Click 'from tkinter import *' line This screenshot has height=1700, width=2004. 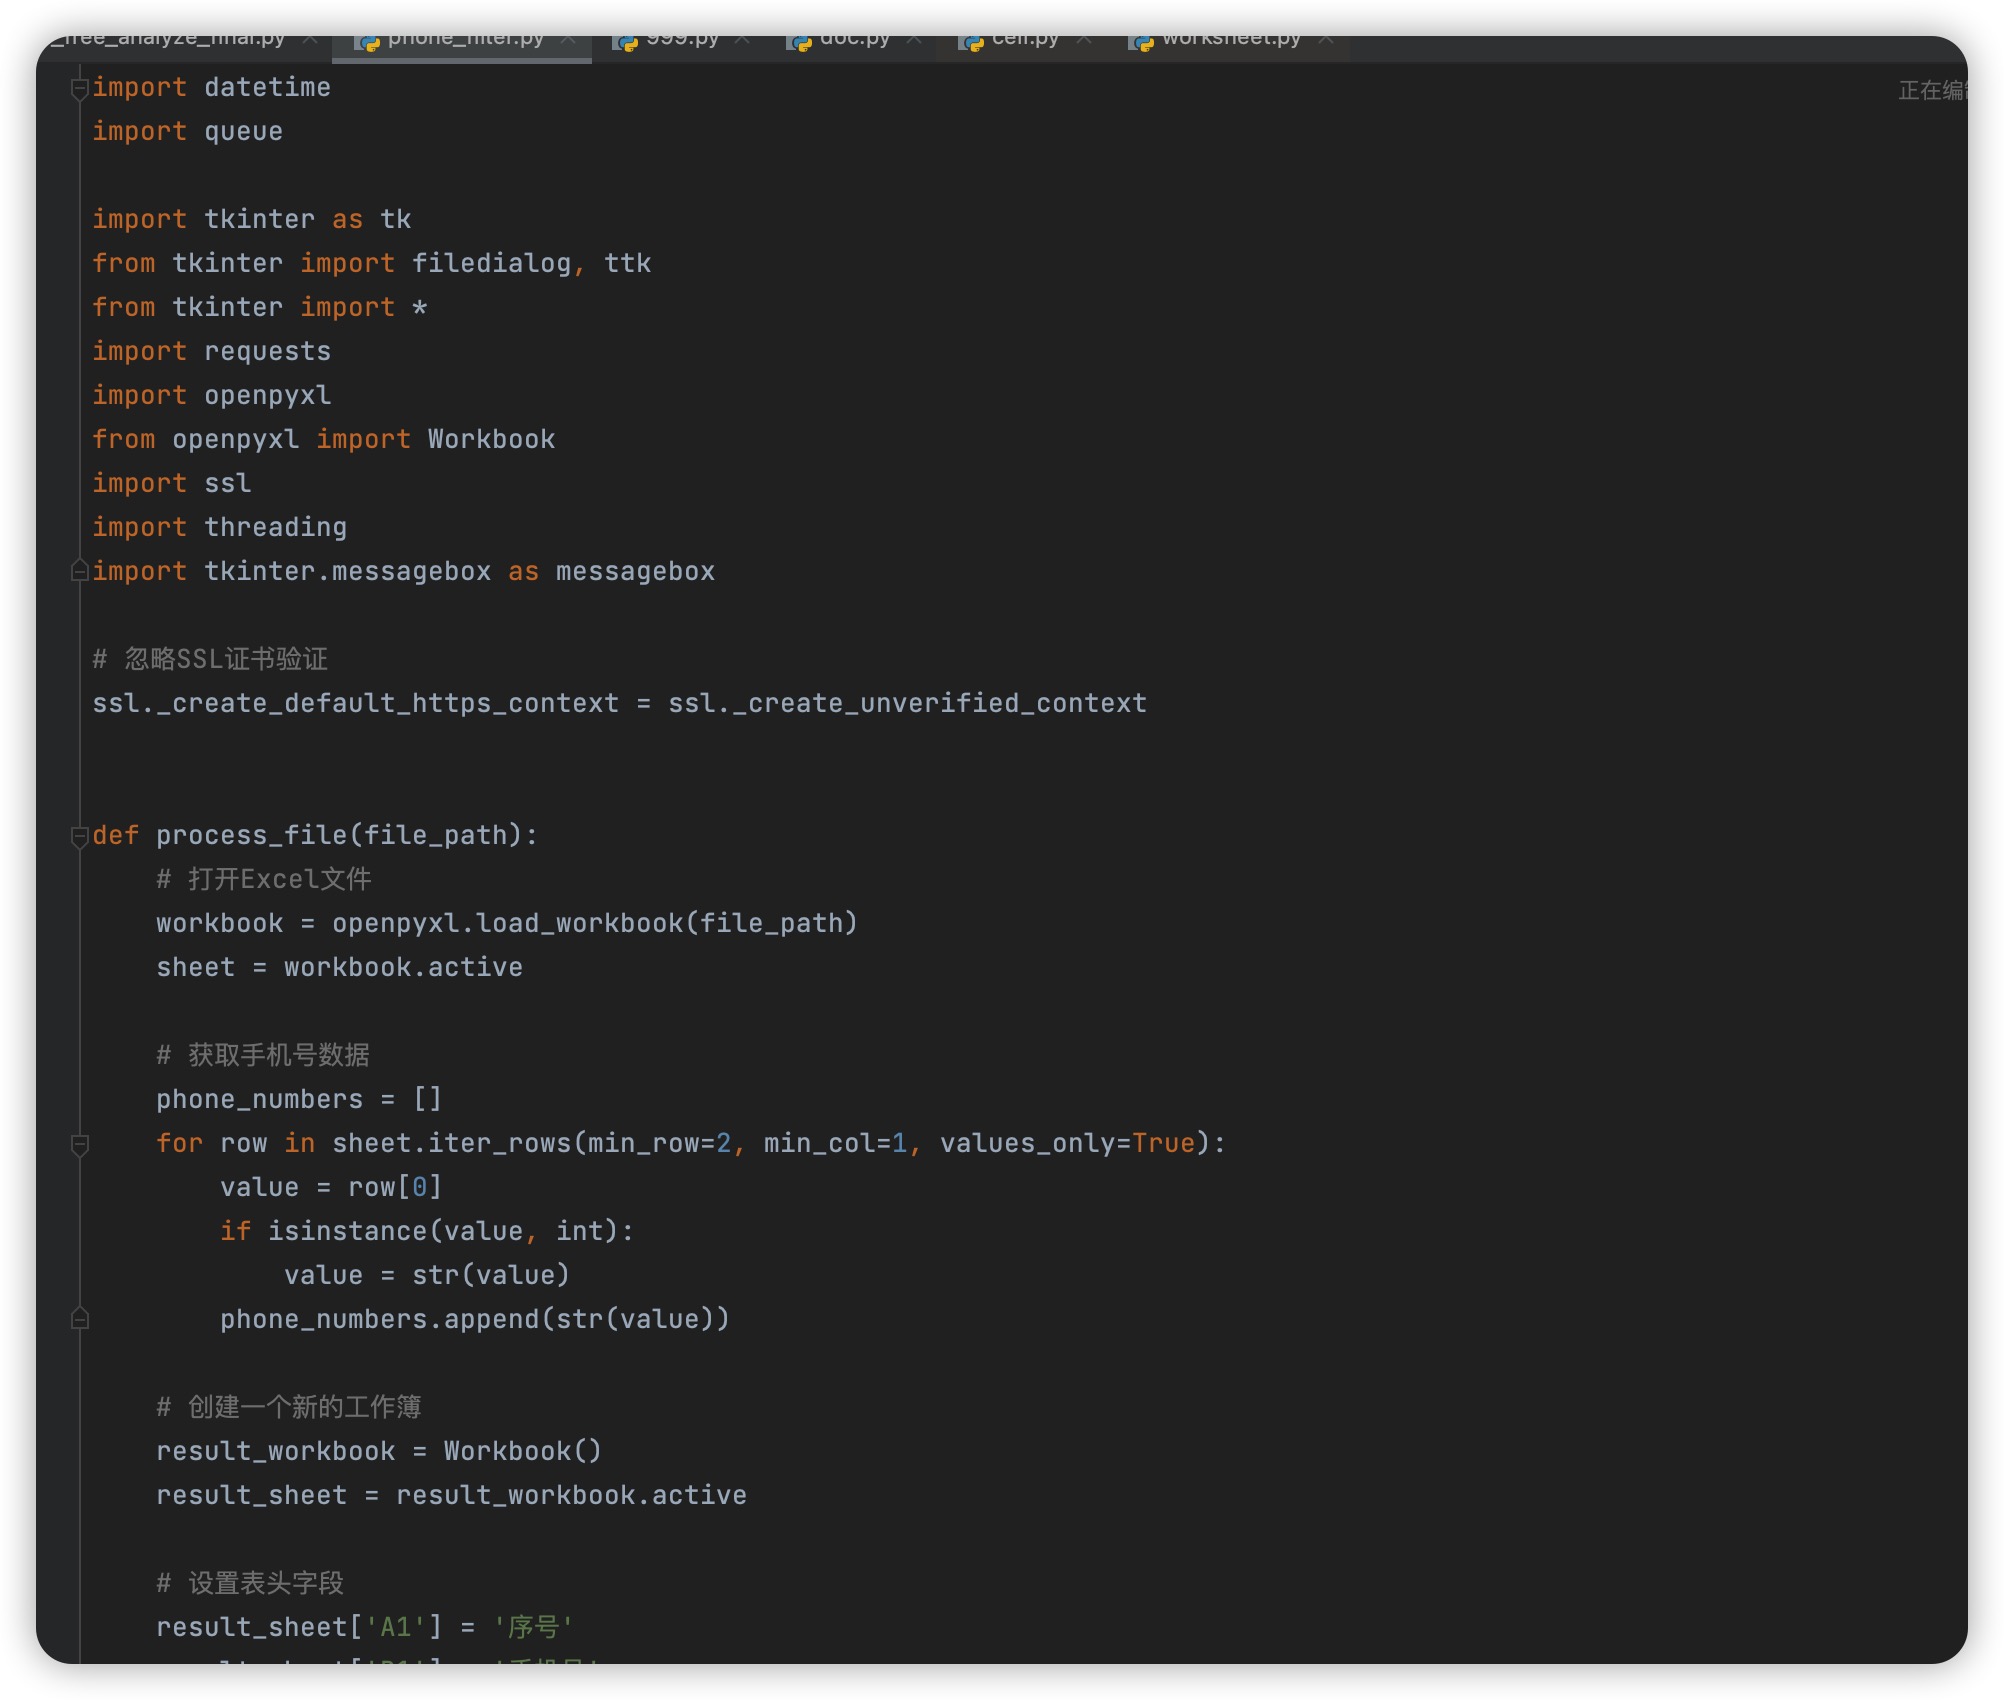(x=260, y=308)
